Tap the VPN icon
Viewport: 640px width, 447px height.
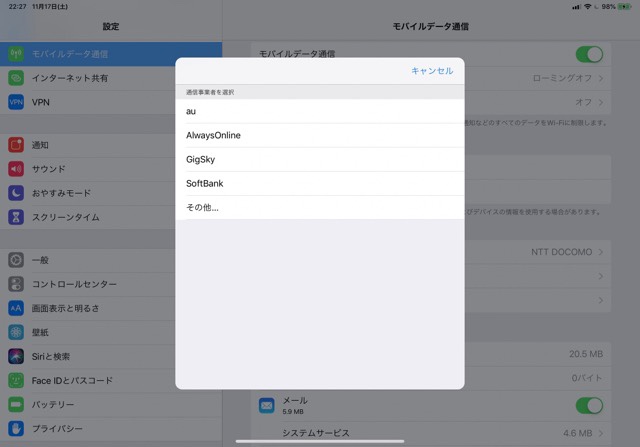tap(16, 102)
